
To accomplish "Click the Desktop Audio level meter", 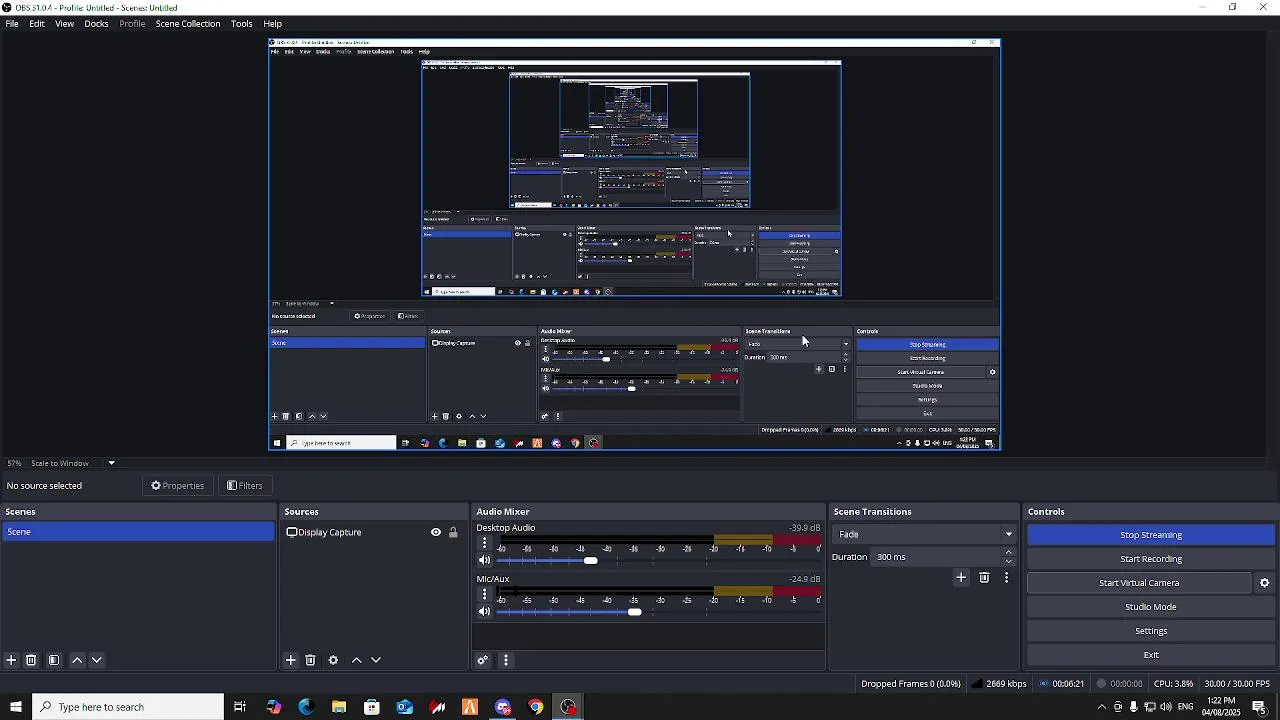I will click(659, 540).
